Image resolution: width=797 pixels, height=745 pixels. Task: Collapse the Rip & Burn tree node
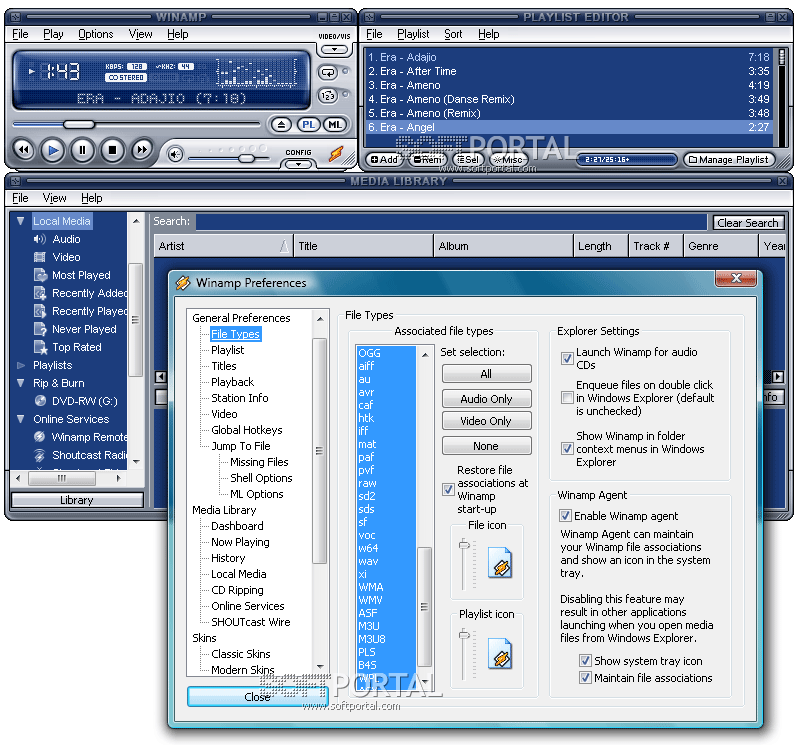pos(21,383)
